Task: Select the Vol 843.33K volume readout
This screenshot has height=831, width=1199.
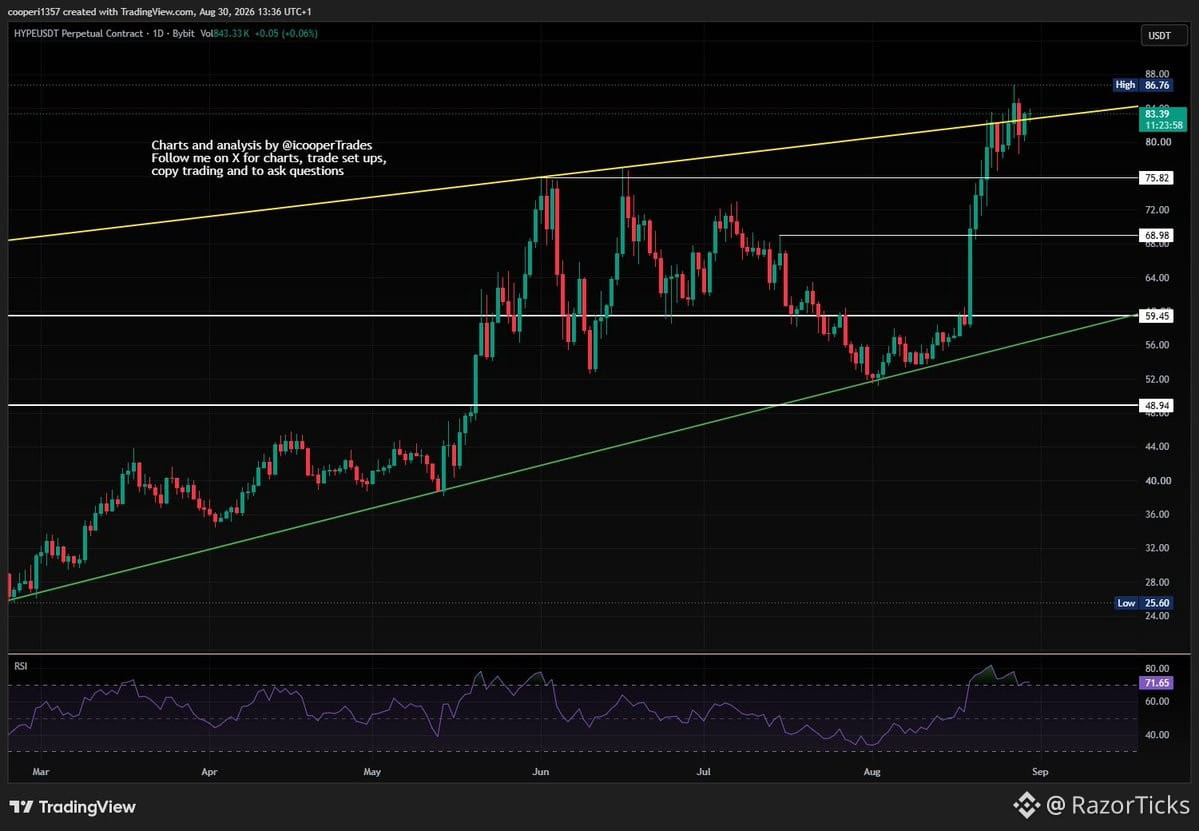Action: pos(225,34)
